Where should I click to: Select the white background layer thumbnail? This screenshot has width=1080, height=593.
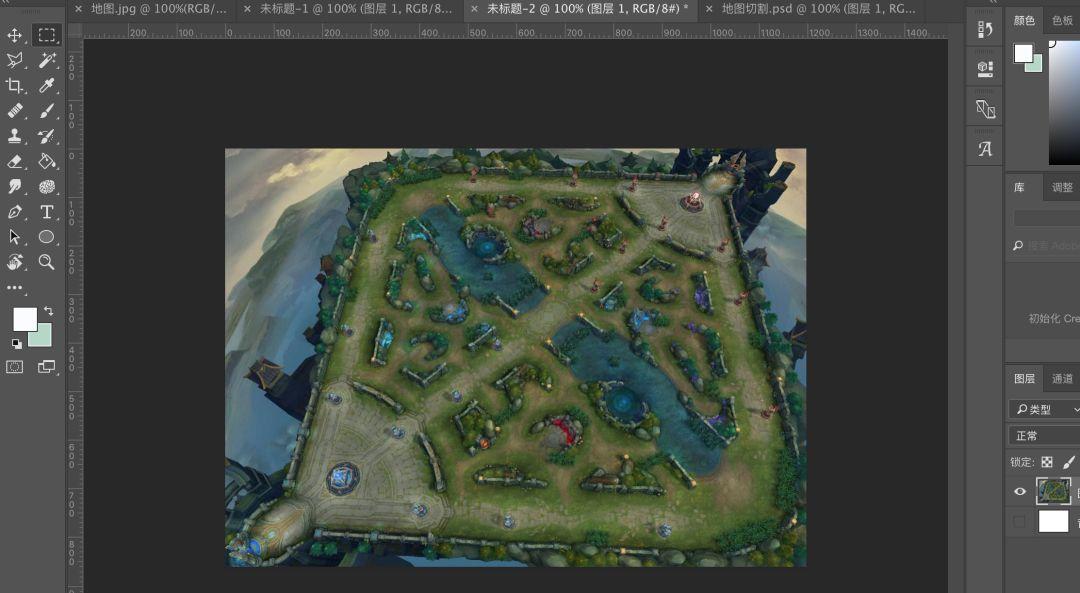tap(1053, 521)
